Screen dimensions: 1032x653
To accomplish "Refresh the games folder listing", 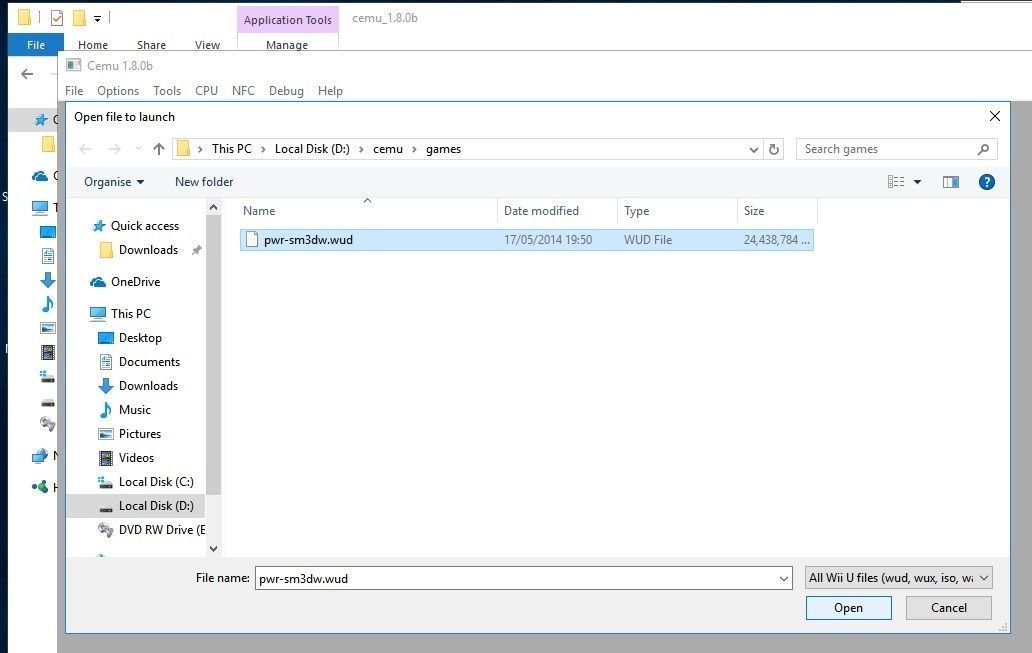I will point(774,149).
